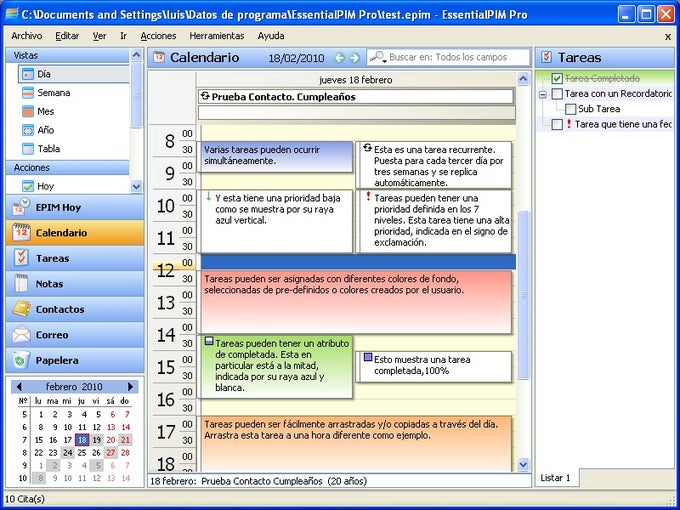Open the Ver menu
This screenshot has width=680, height=510.
(x=99, y=36)
